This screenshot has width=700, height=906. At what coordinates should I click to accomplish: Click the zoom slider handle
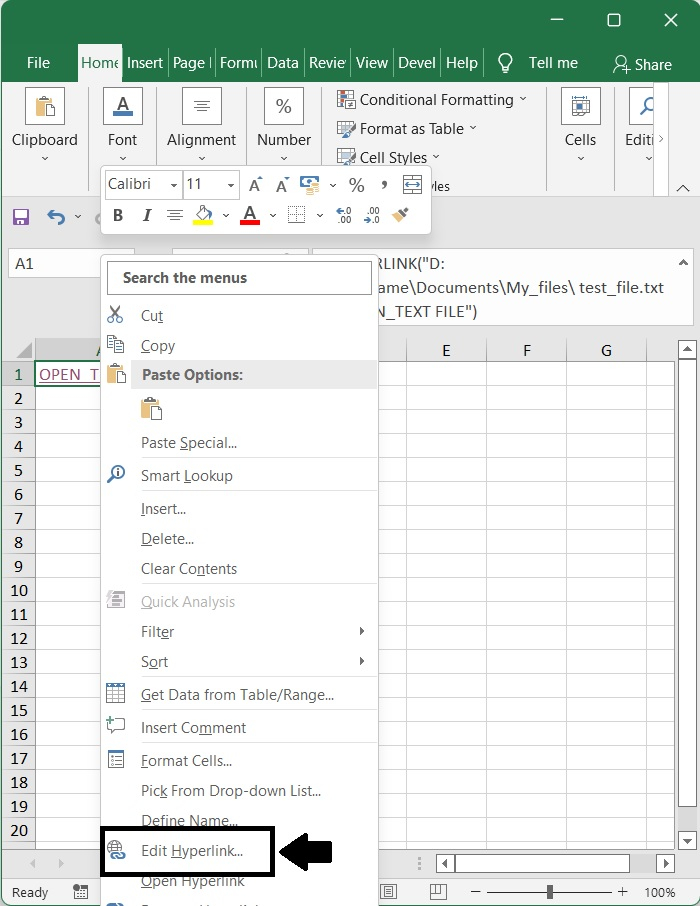549,892
